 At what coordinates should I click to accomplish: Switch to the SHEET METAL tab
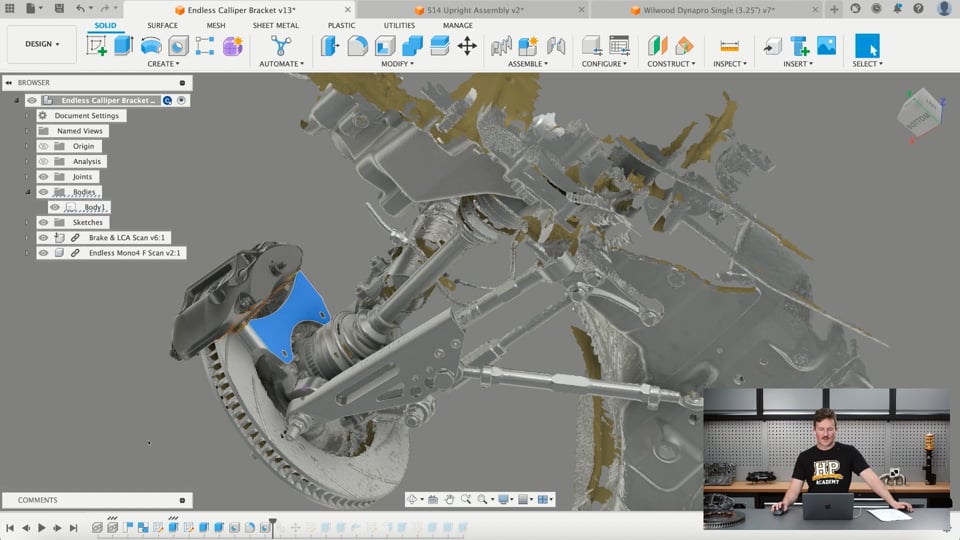coord(276,25)
